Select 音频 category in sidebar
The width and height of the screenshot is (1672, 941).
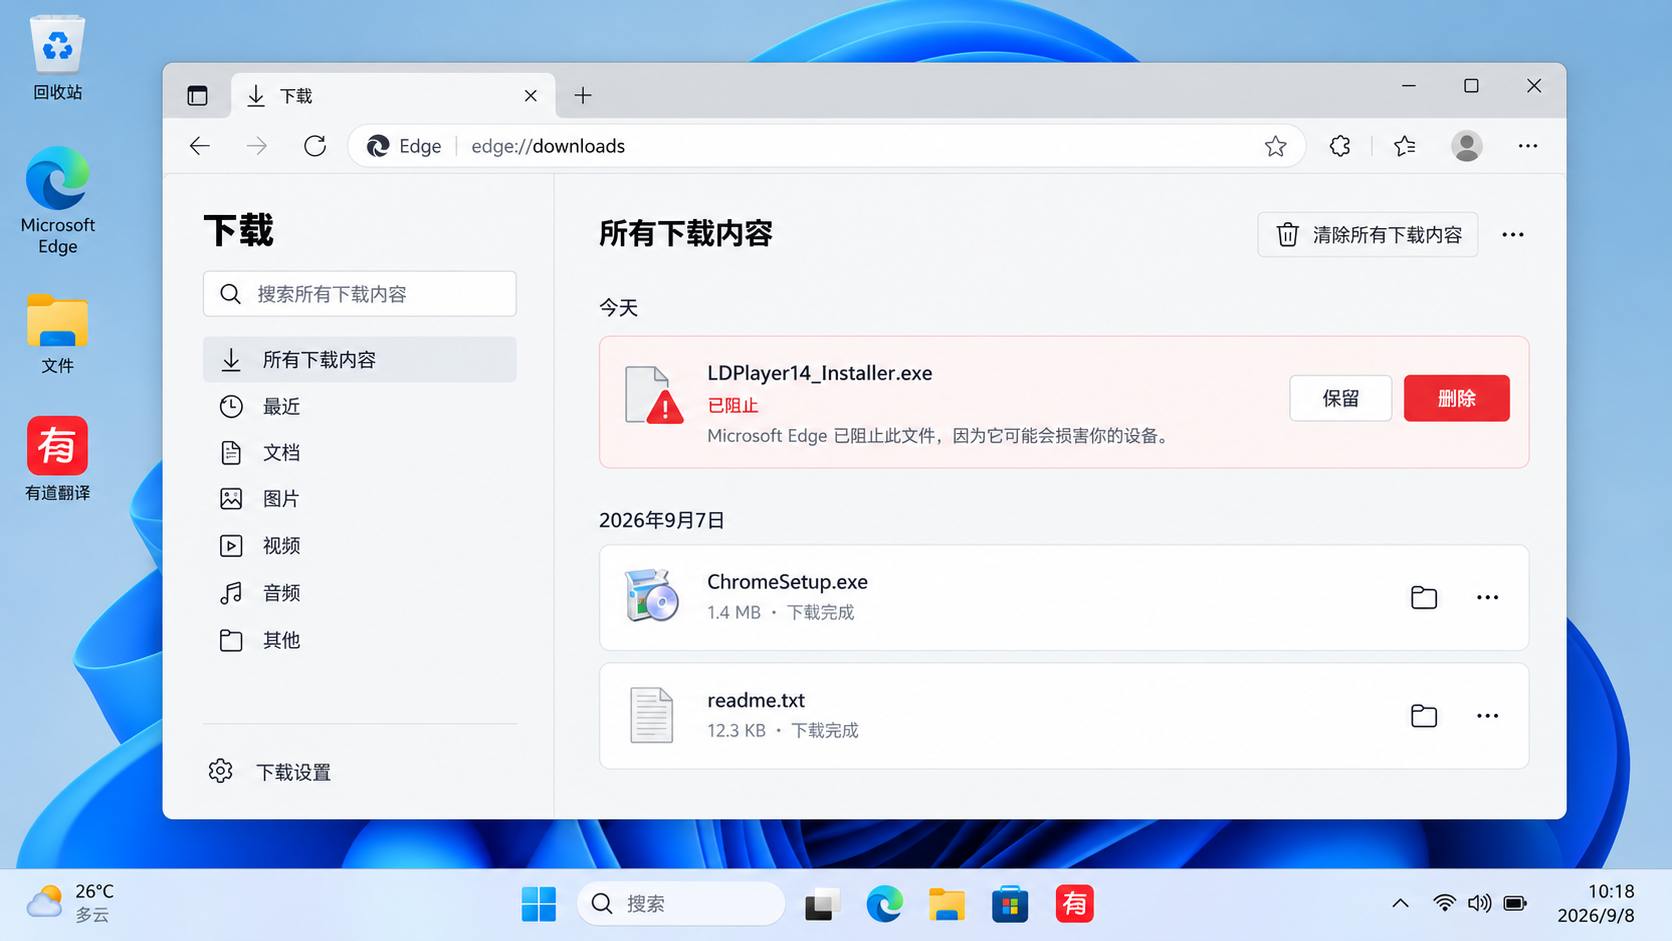(x=360, y=592)
